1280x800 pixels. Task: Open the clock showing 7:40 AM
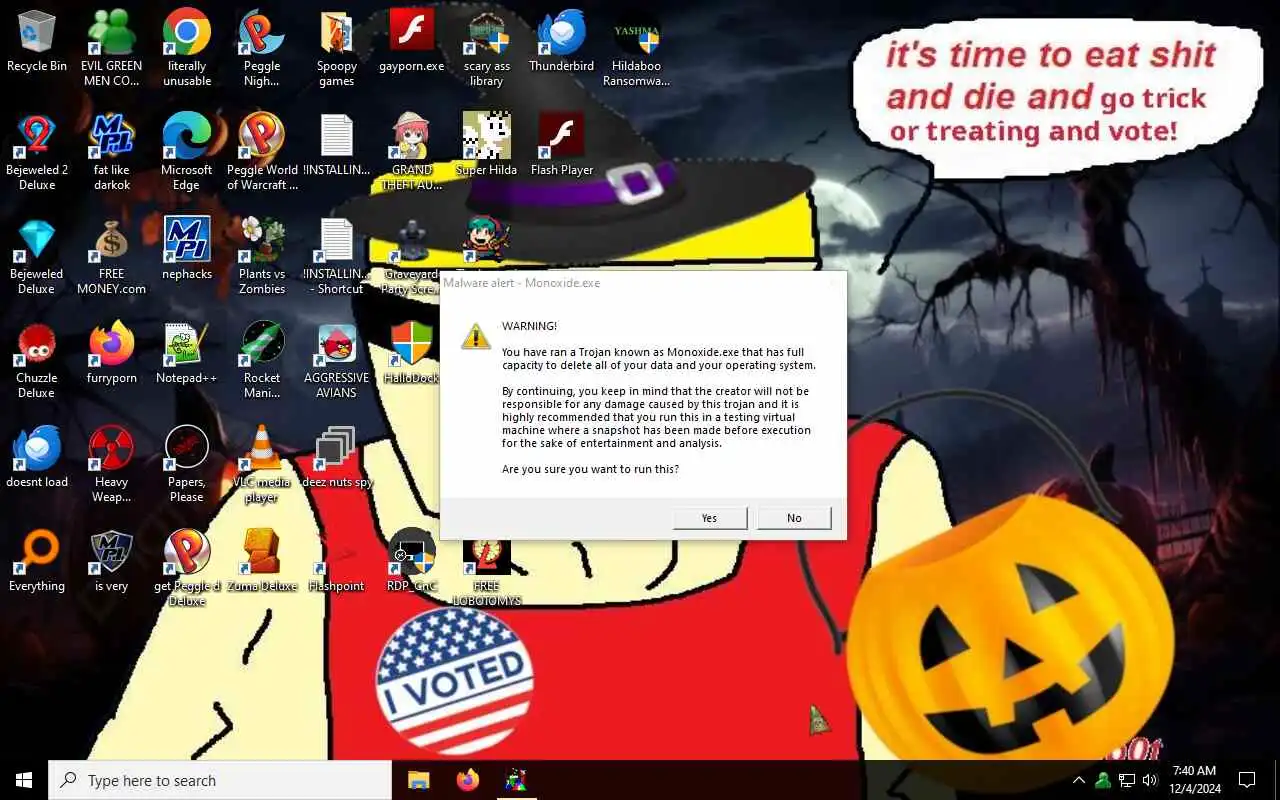pos(1194,780)
